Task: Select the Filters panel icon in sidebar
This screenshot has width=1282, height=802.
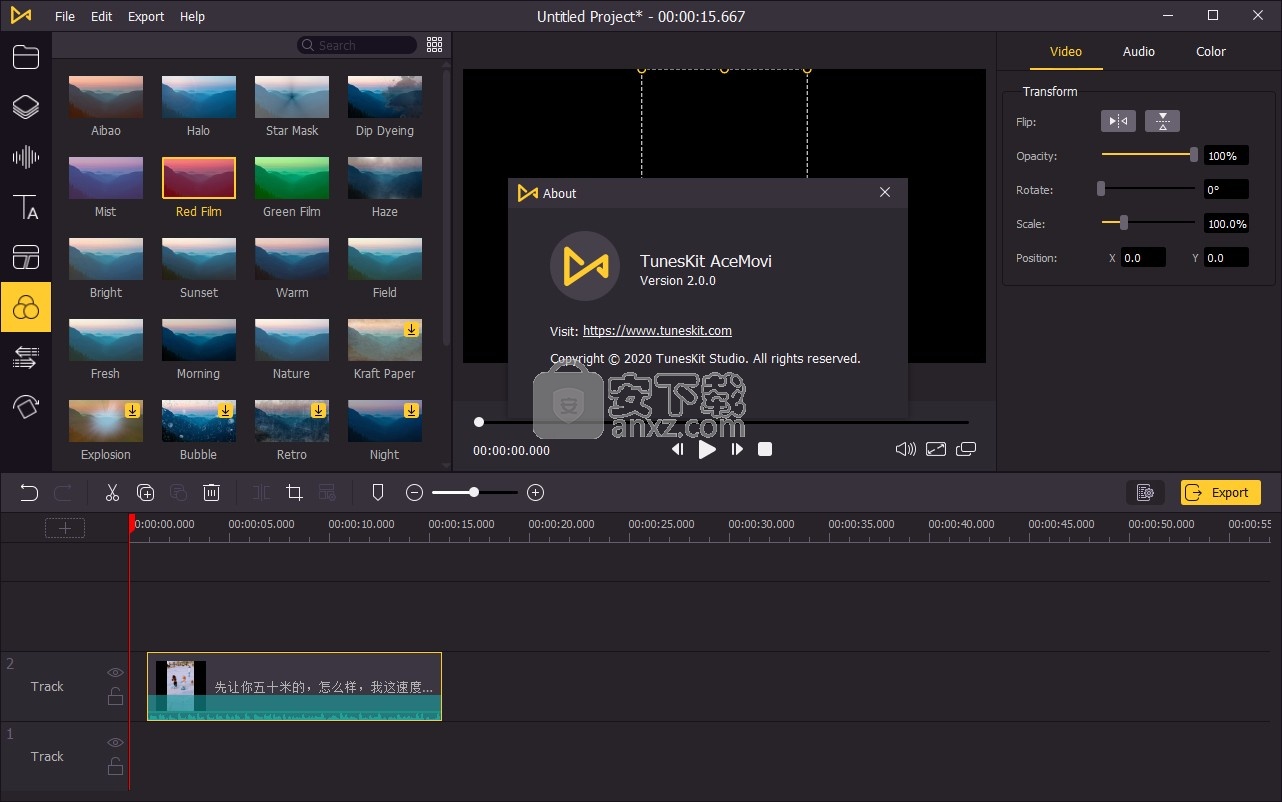Action: tap(26, 307)
